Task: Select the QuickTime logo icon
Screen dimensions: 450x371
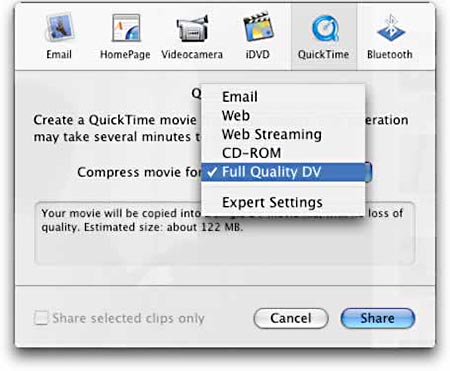Action: pos(324,29)
